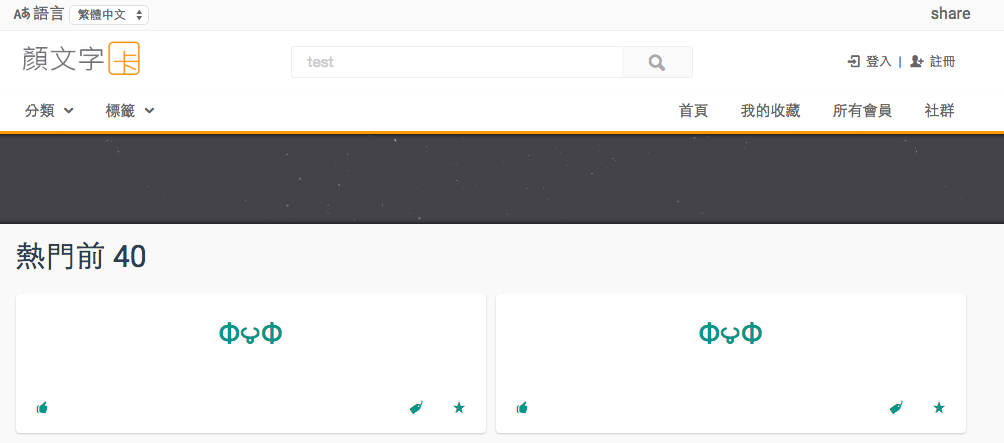Open tag icon on left emoticon card
This screenshot has width=1004, height=443.
click(x=416, y=408)
